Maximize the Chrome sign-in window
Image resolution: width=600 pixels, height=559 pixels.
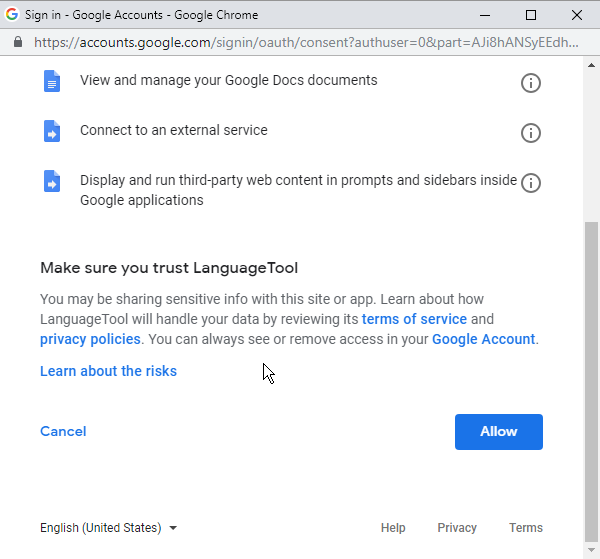(x=531, y=15)
